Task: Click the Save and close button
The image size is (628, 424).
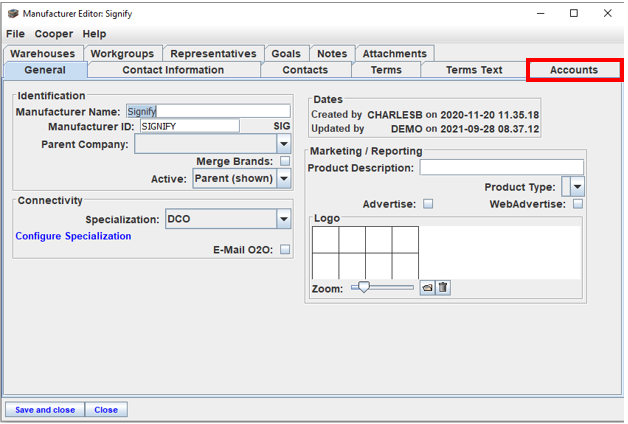Action: [x=45, y=410]
